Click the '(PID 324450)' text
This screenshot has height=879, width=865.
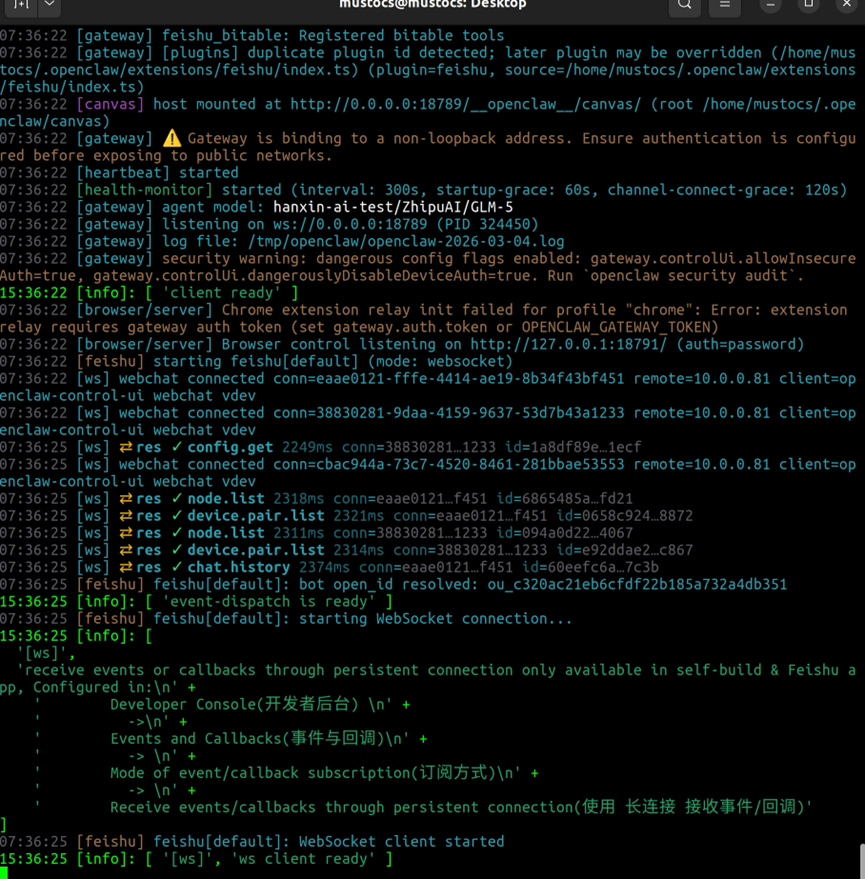coord(487,224)
